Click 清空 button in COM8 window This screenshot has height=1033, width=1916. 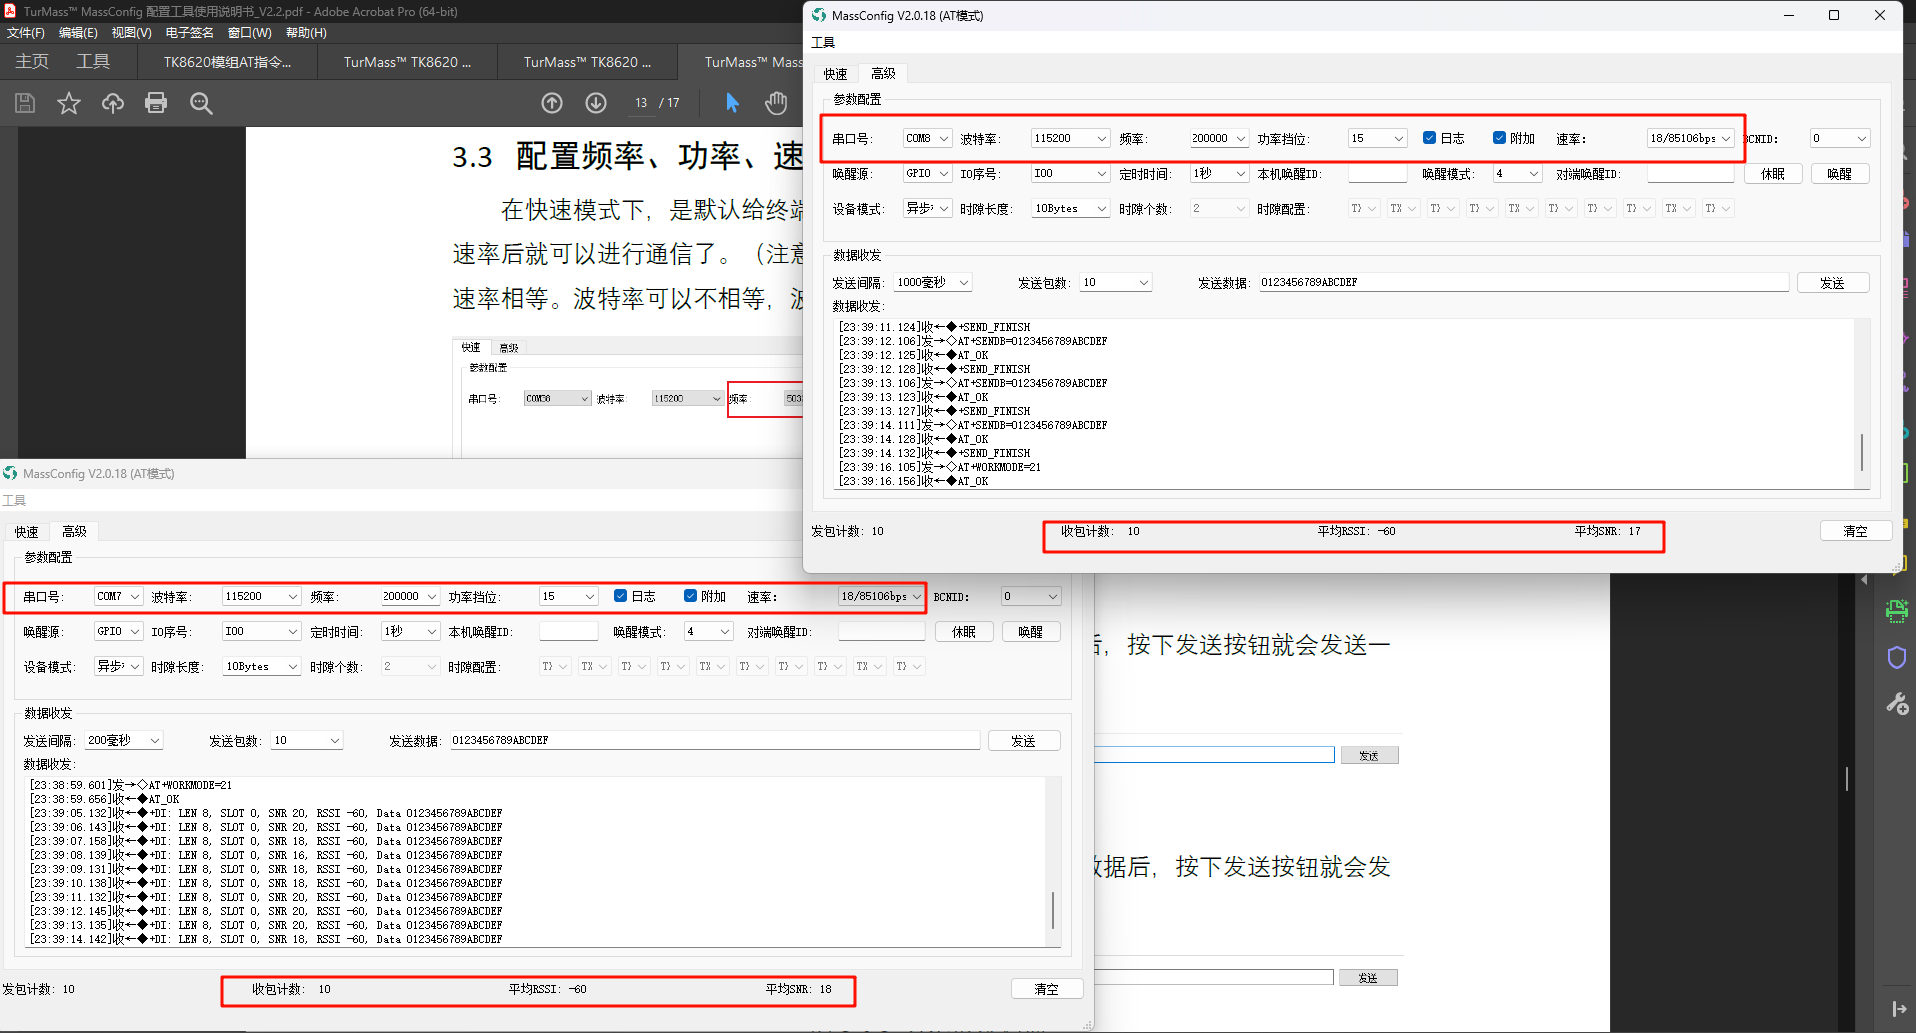point(1855,531)
